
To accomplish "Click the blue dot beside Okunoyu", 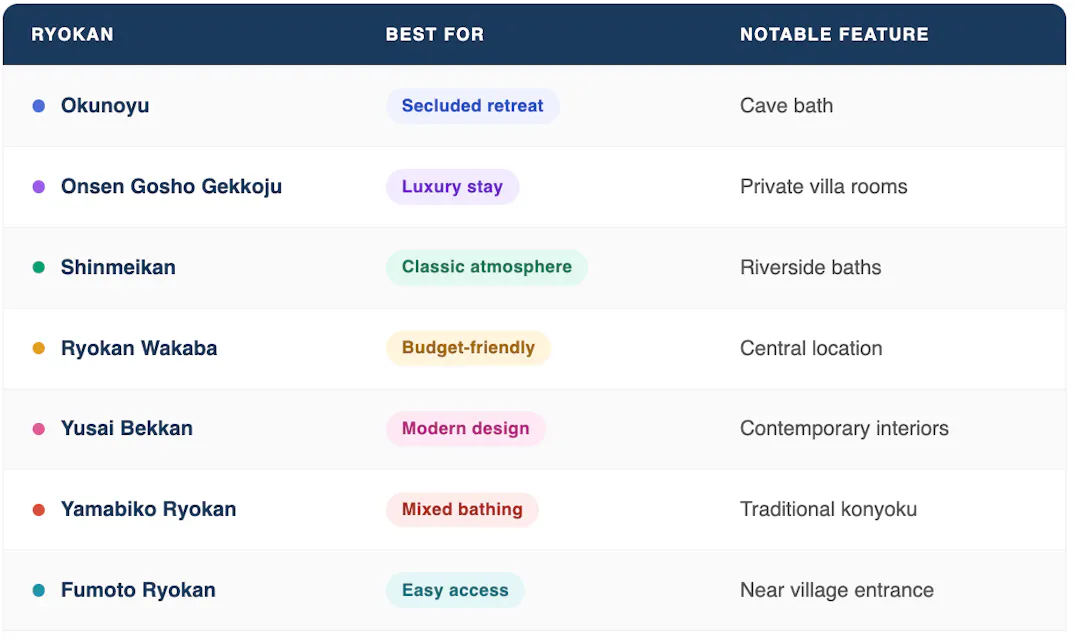I will click(x=39, y=106).
